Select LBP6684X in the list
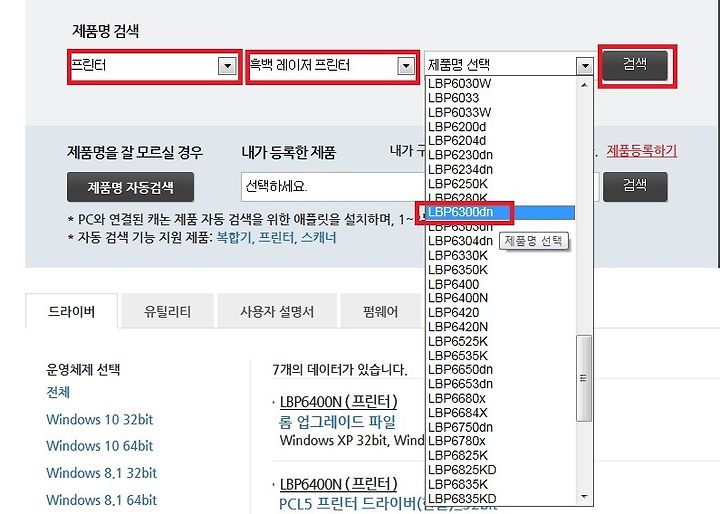The width and height of the screenshot is (720, 514). pos(501,412)
